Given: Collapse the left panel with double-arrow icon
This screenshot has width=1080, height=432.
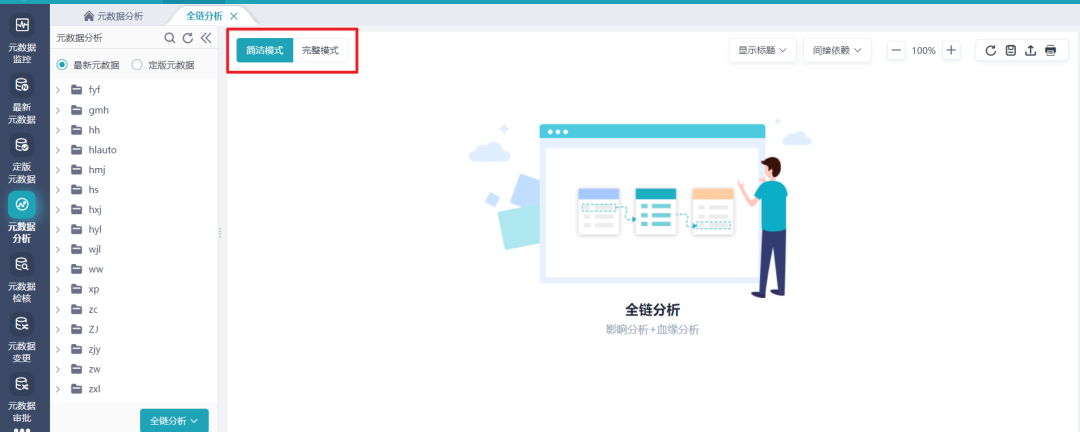Looking at the screenshot, I should click(x=206, y=38).
